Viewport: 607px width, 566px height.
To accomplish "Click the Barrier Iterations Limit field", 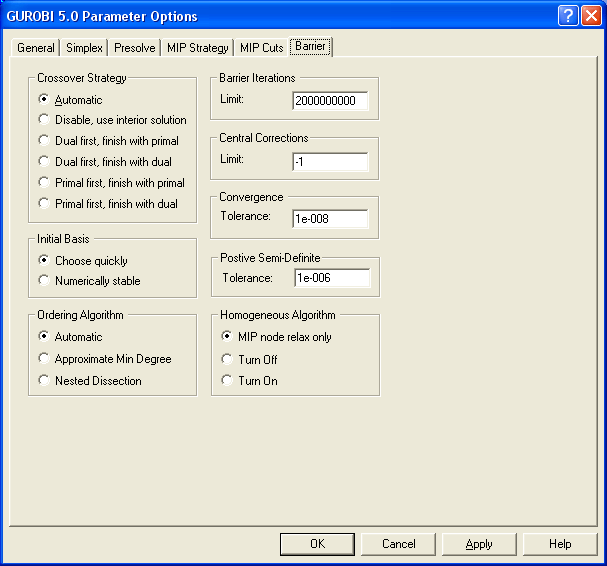I will coord(331,101).
